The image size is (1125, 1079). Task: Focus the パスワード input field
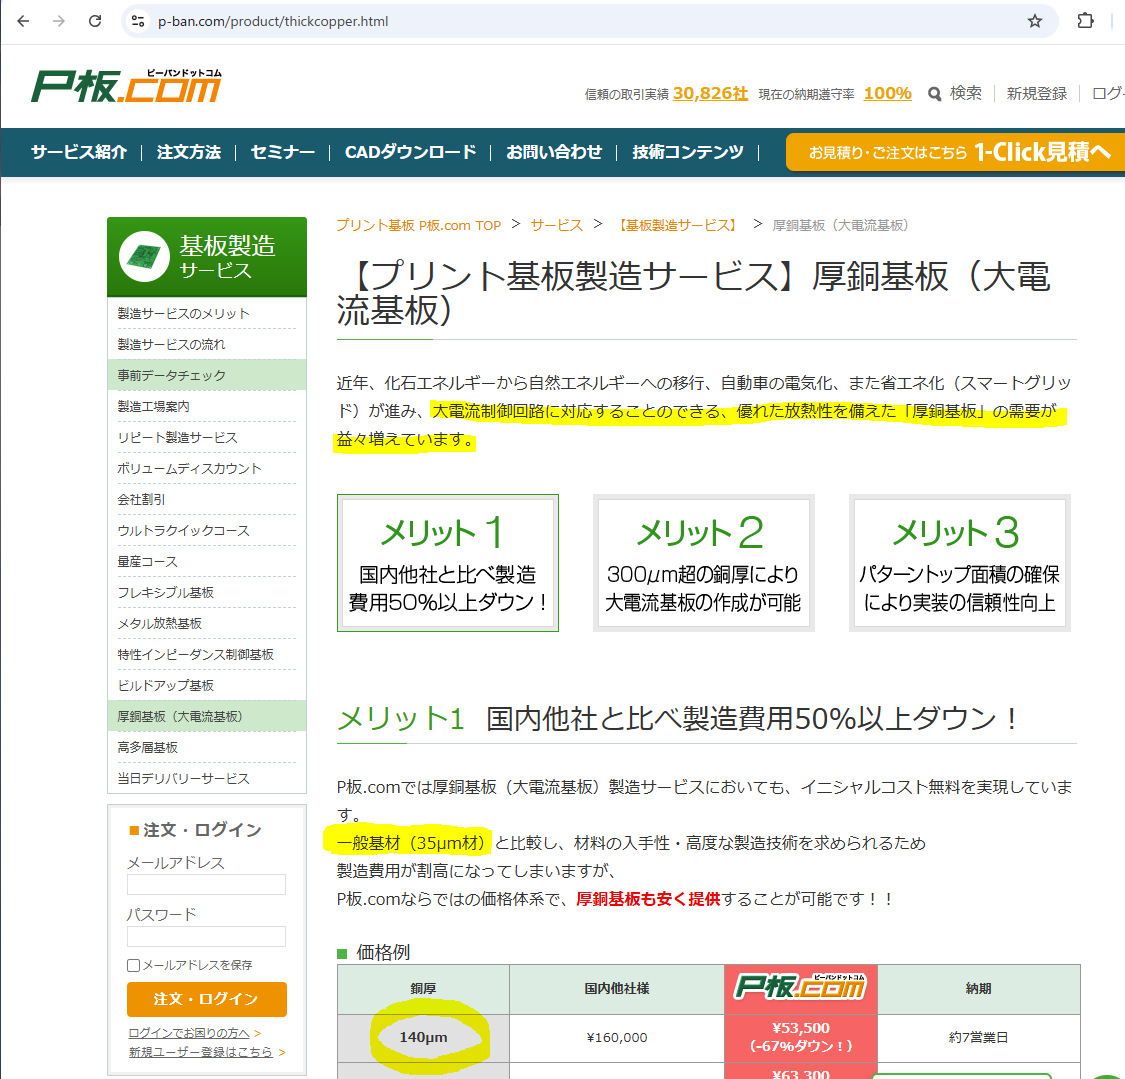pyautogui.click(x=206, y=936)
